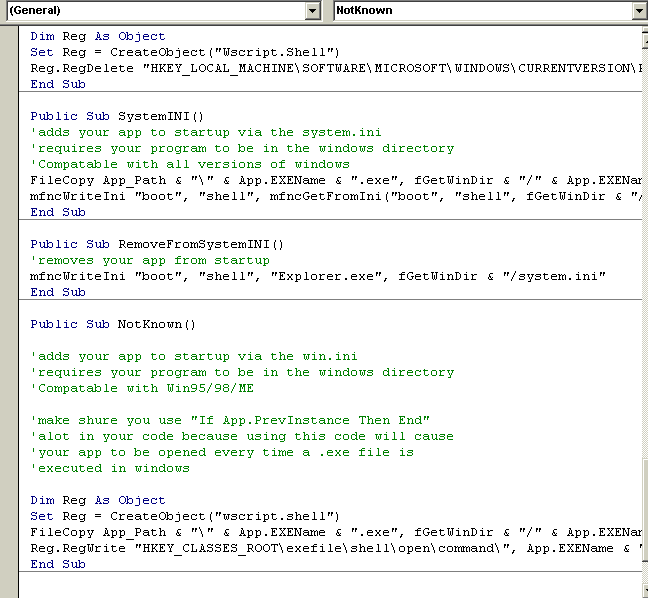Click the first "Dim Reg As Object" line

[x=98, y=36]
